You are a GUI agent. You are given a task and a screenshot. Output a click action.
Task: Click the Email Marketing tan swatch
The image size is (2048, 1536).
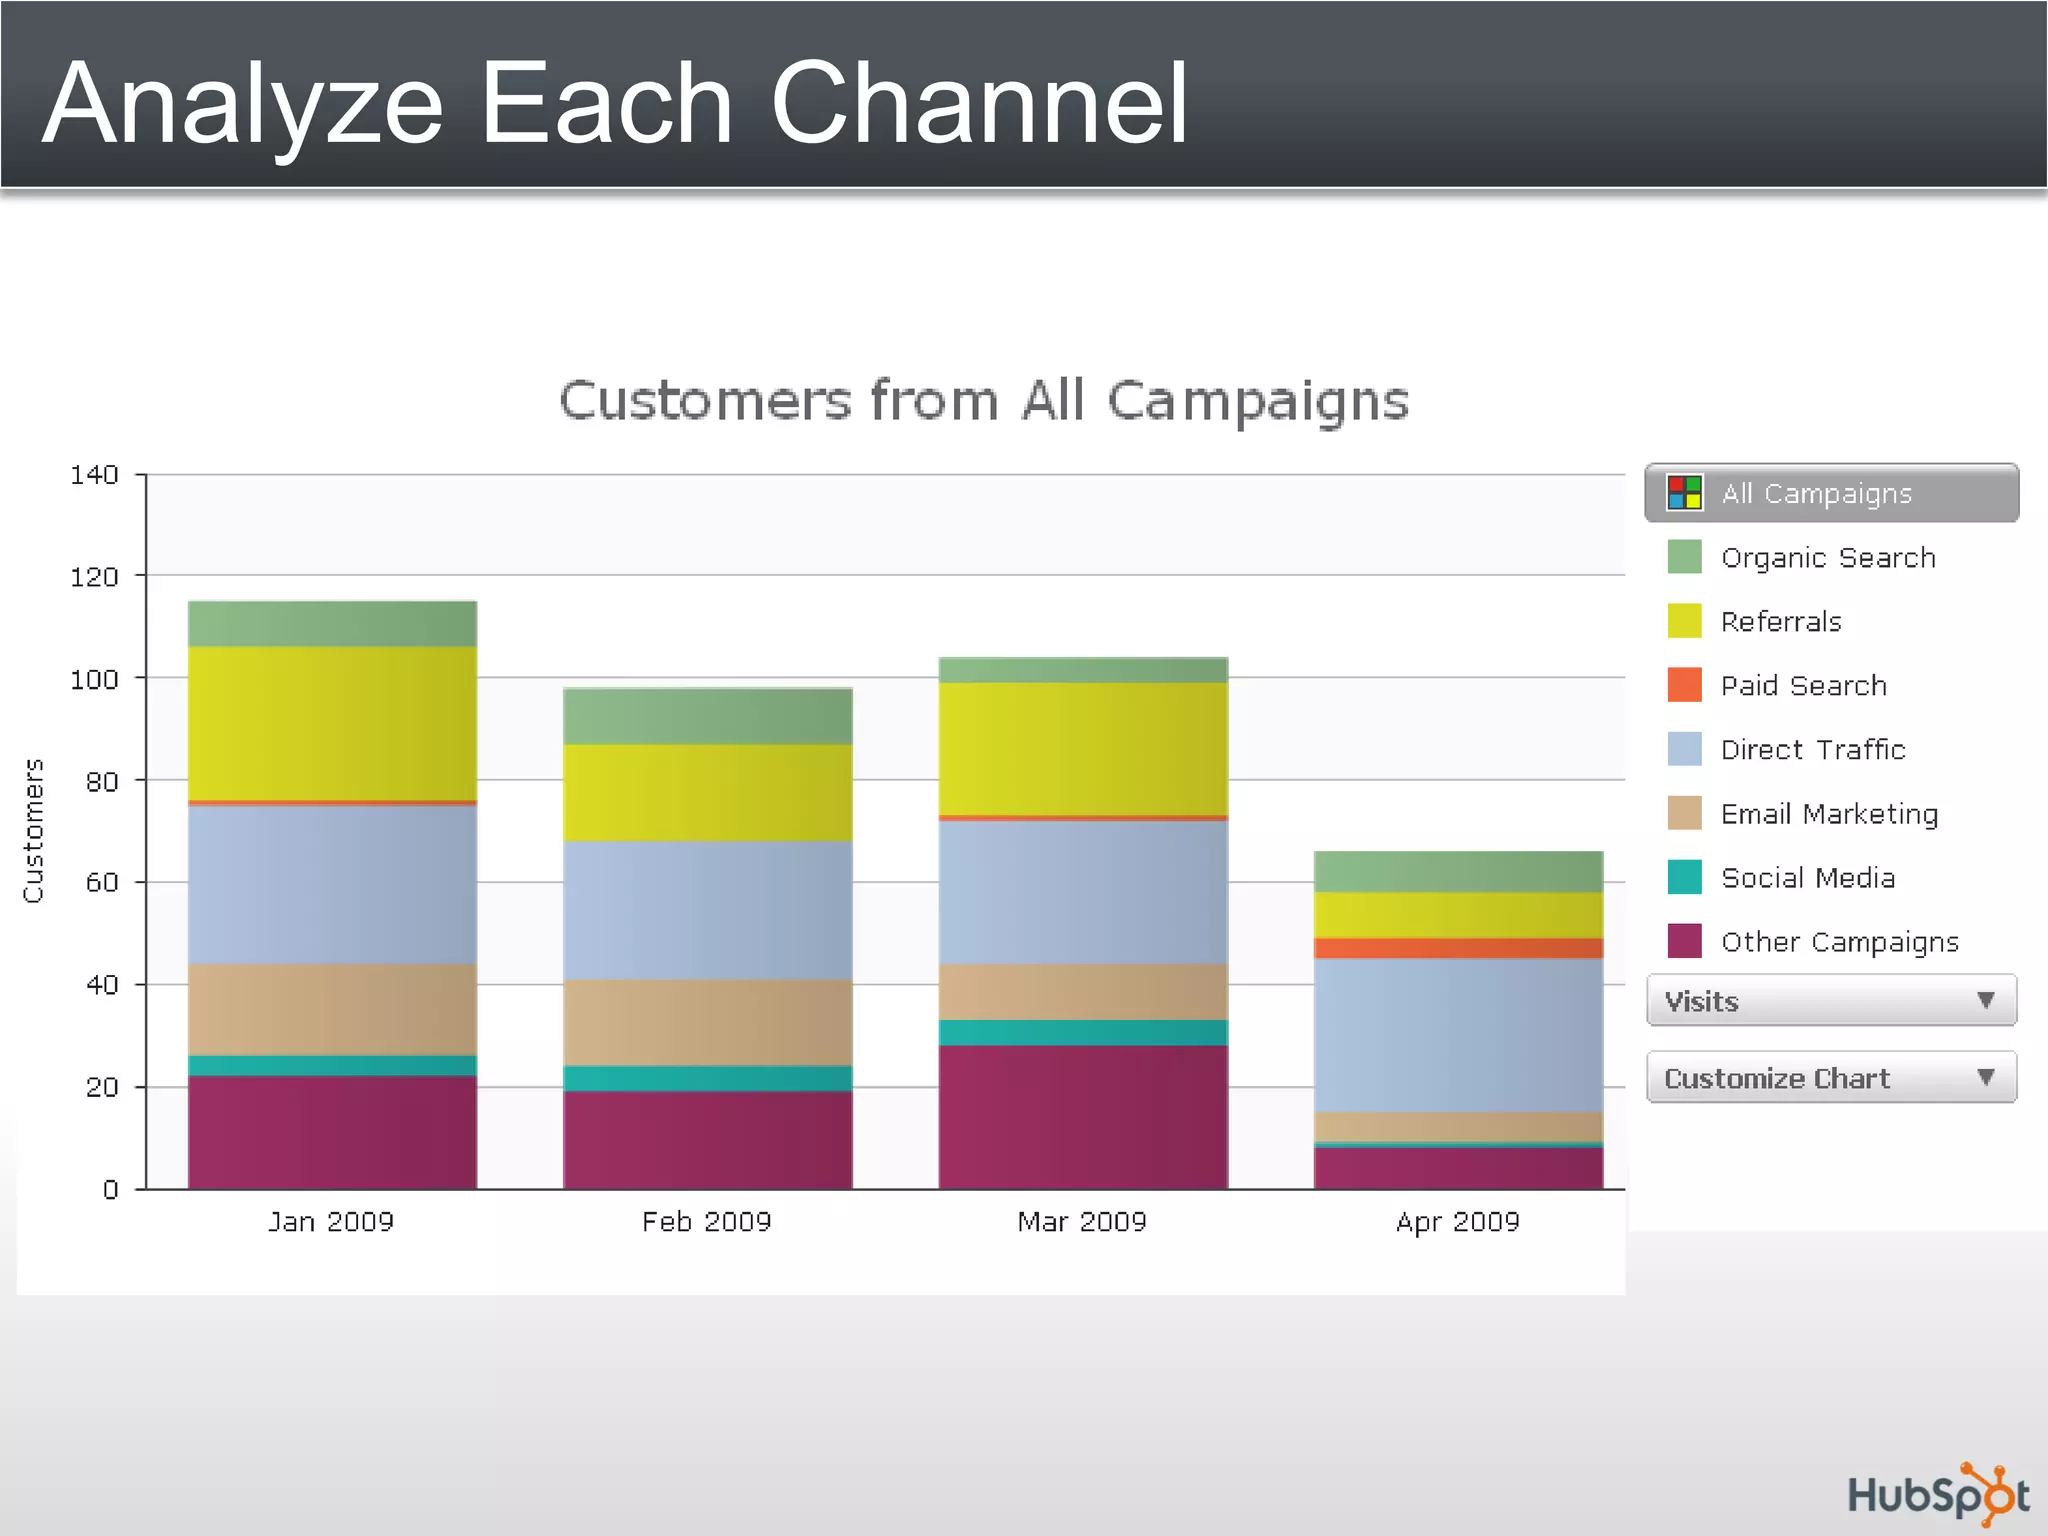(1684, 813)
